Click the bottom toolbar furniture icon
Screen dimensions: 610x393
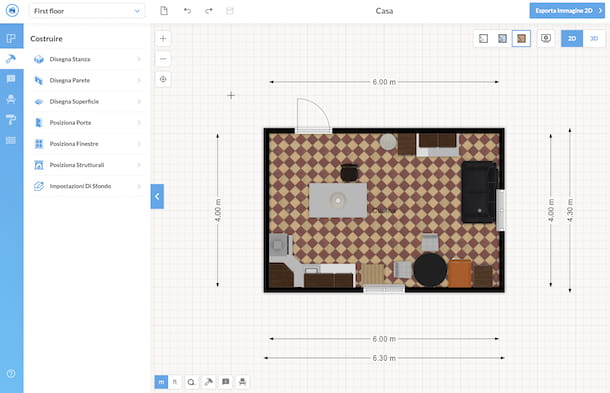click(242, 382)
